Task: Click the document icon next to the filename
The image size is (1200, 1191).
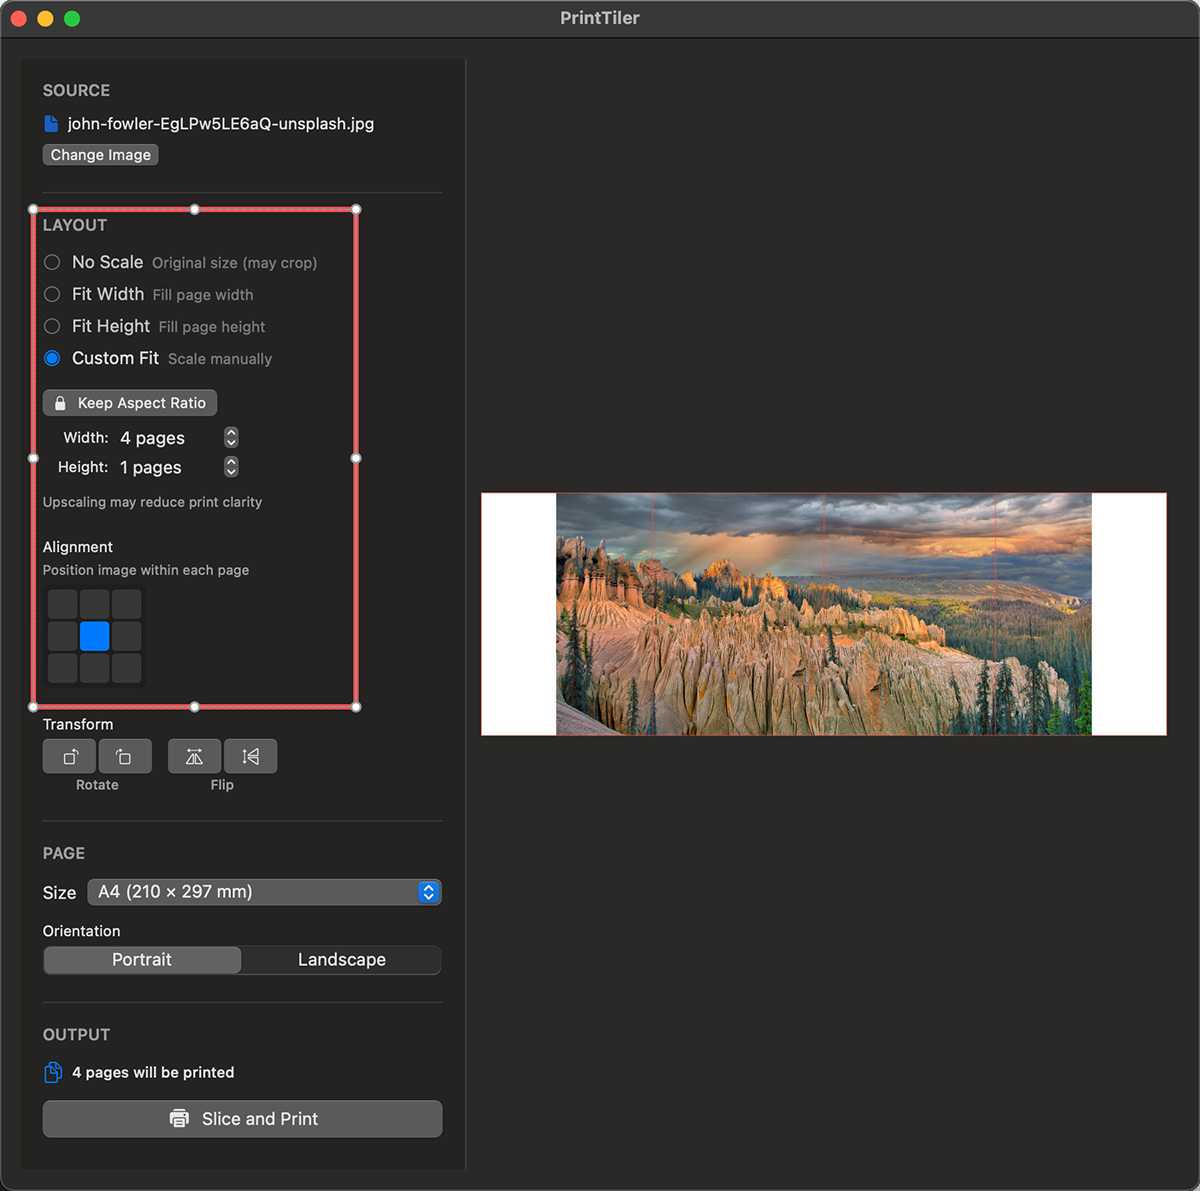Action: point(51,123)
